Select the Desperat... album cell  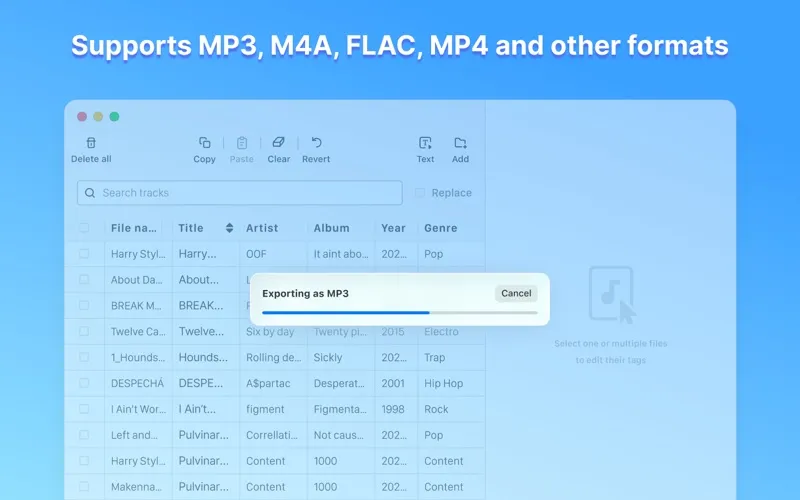339,383
